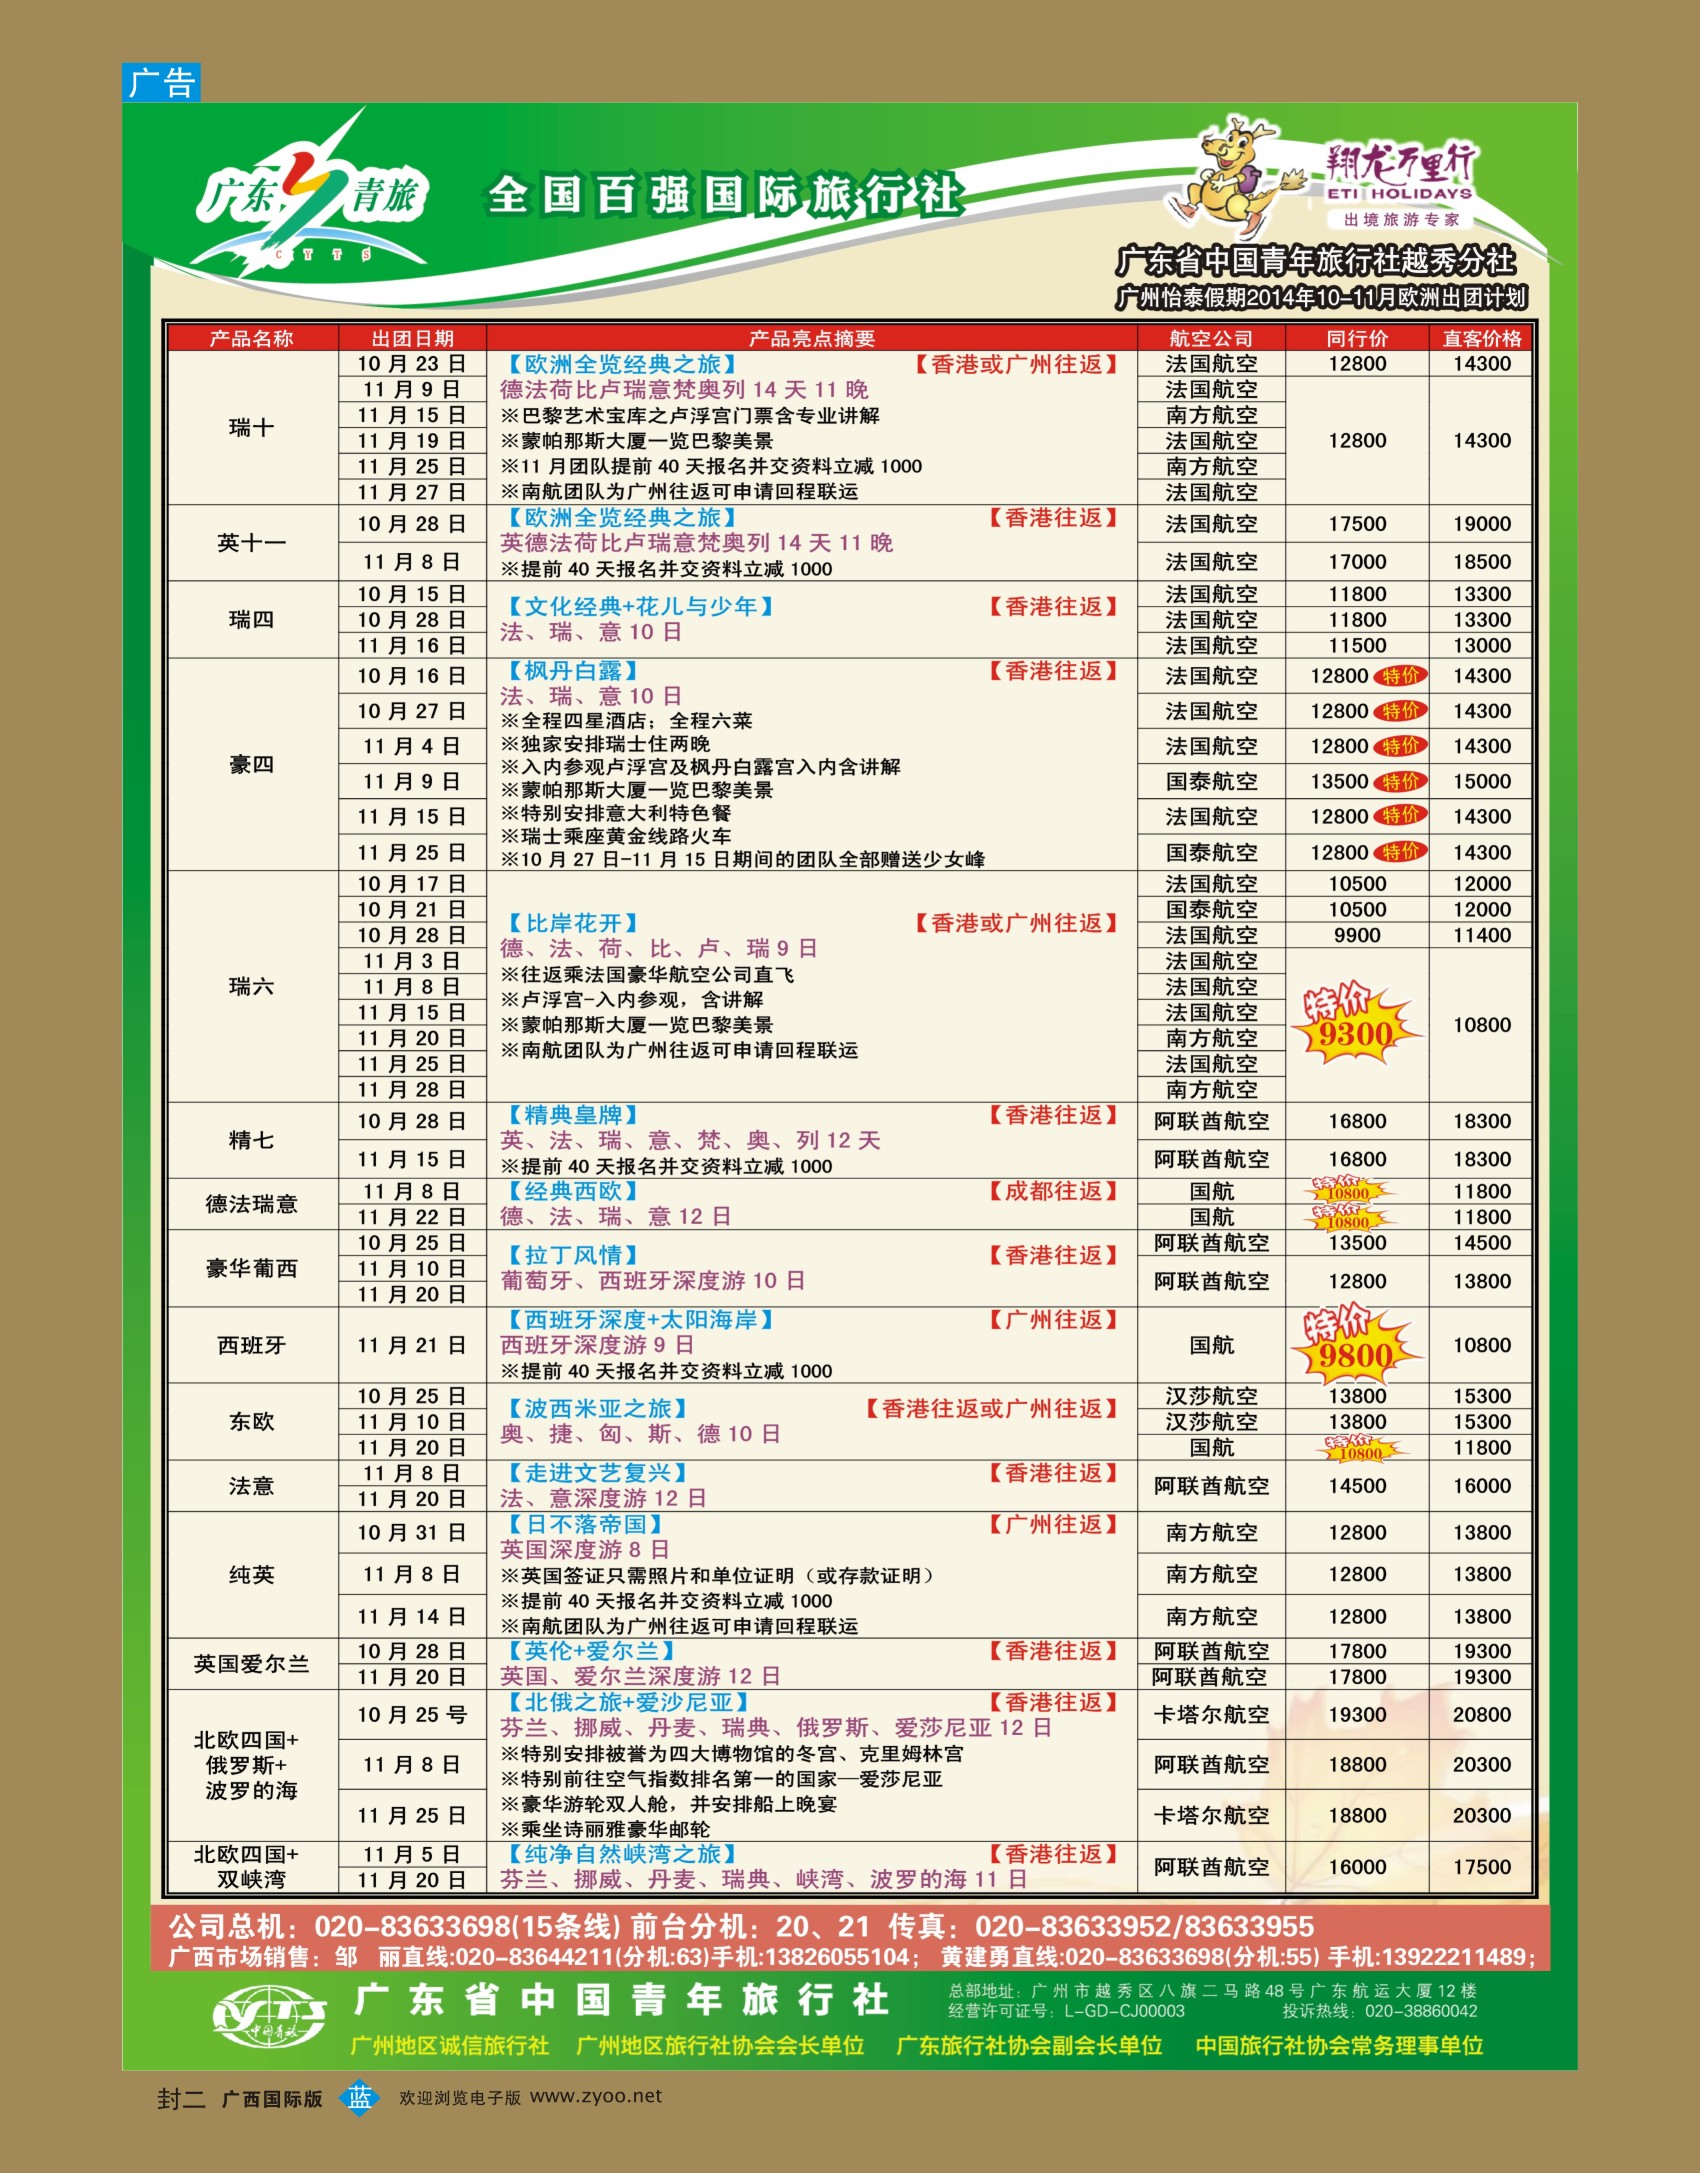The image size is (1700, 2173).
Task: Click the 【走进文艺复兴】 tour title
Action: click(x=597, y=1473)
